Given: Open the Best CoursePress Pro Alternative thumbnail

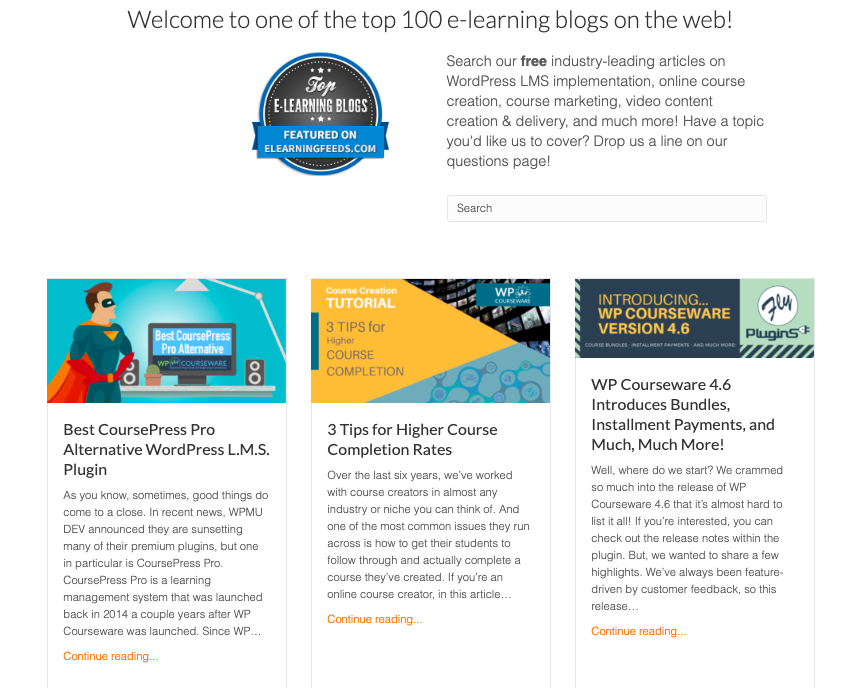Looking at the screenshot, I should click(x=167, y=341).
